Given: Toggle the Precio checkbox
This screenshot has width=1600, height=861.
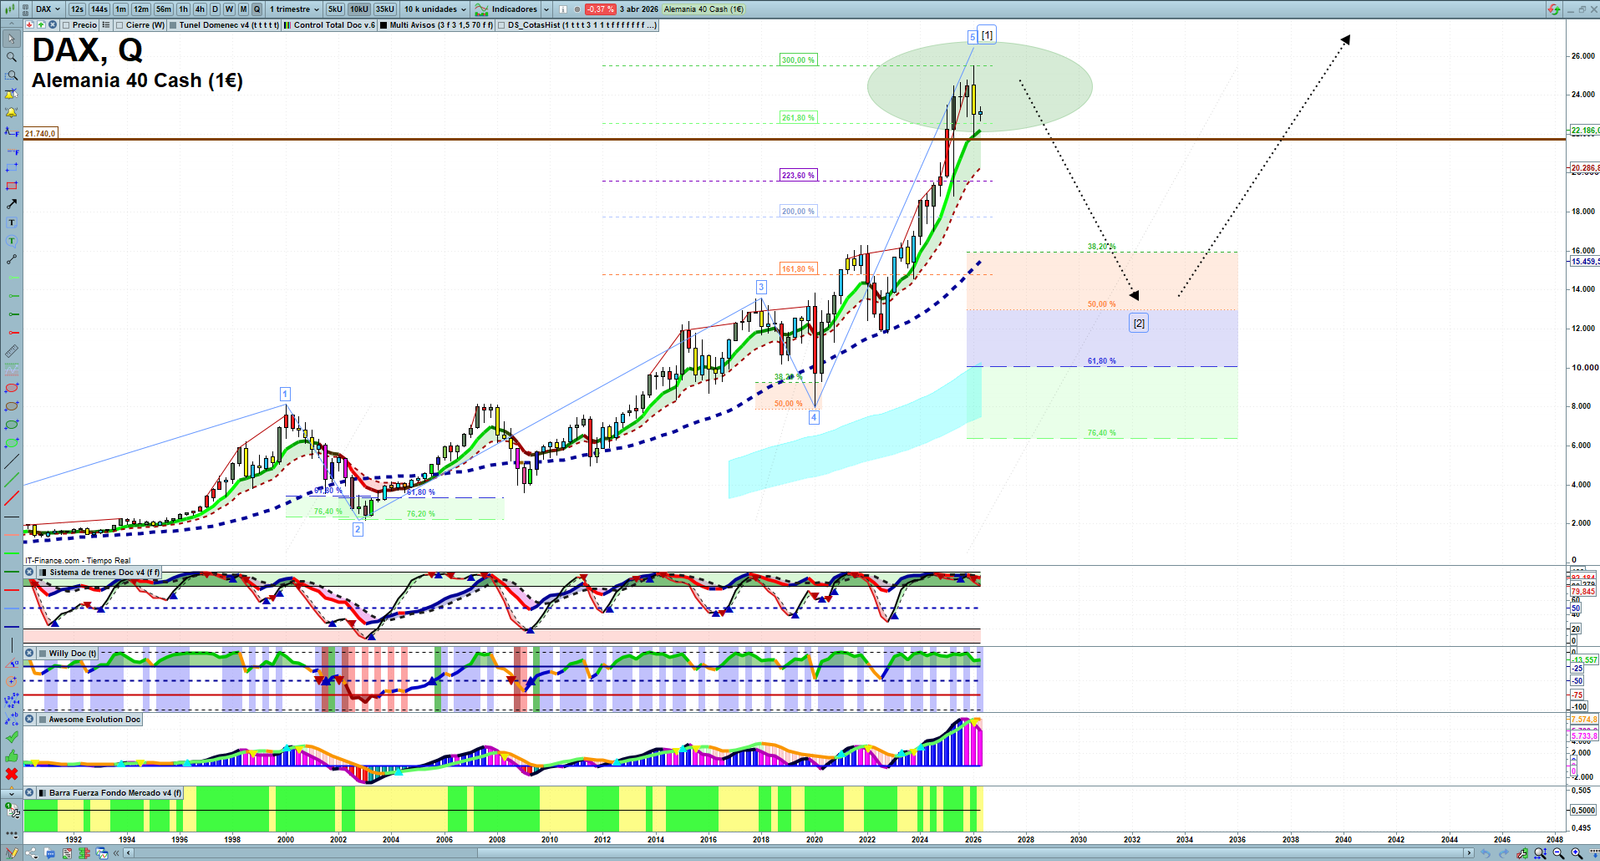Looking at the screenshot, I should (x=66, y=25).
